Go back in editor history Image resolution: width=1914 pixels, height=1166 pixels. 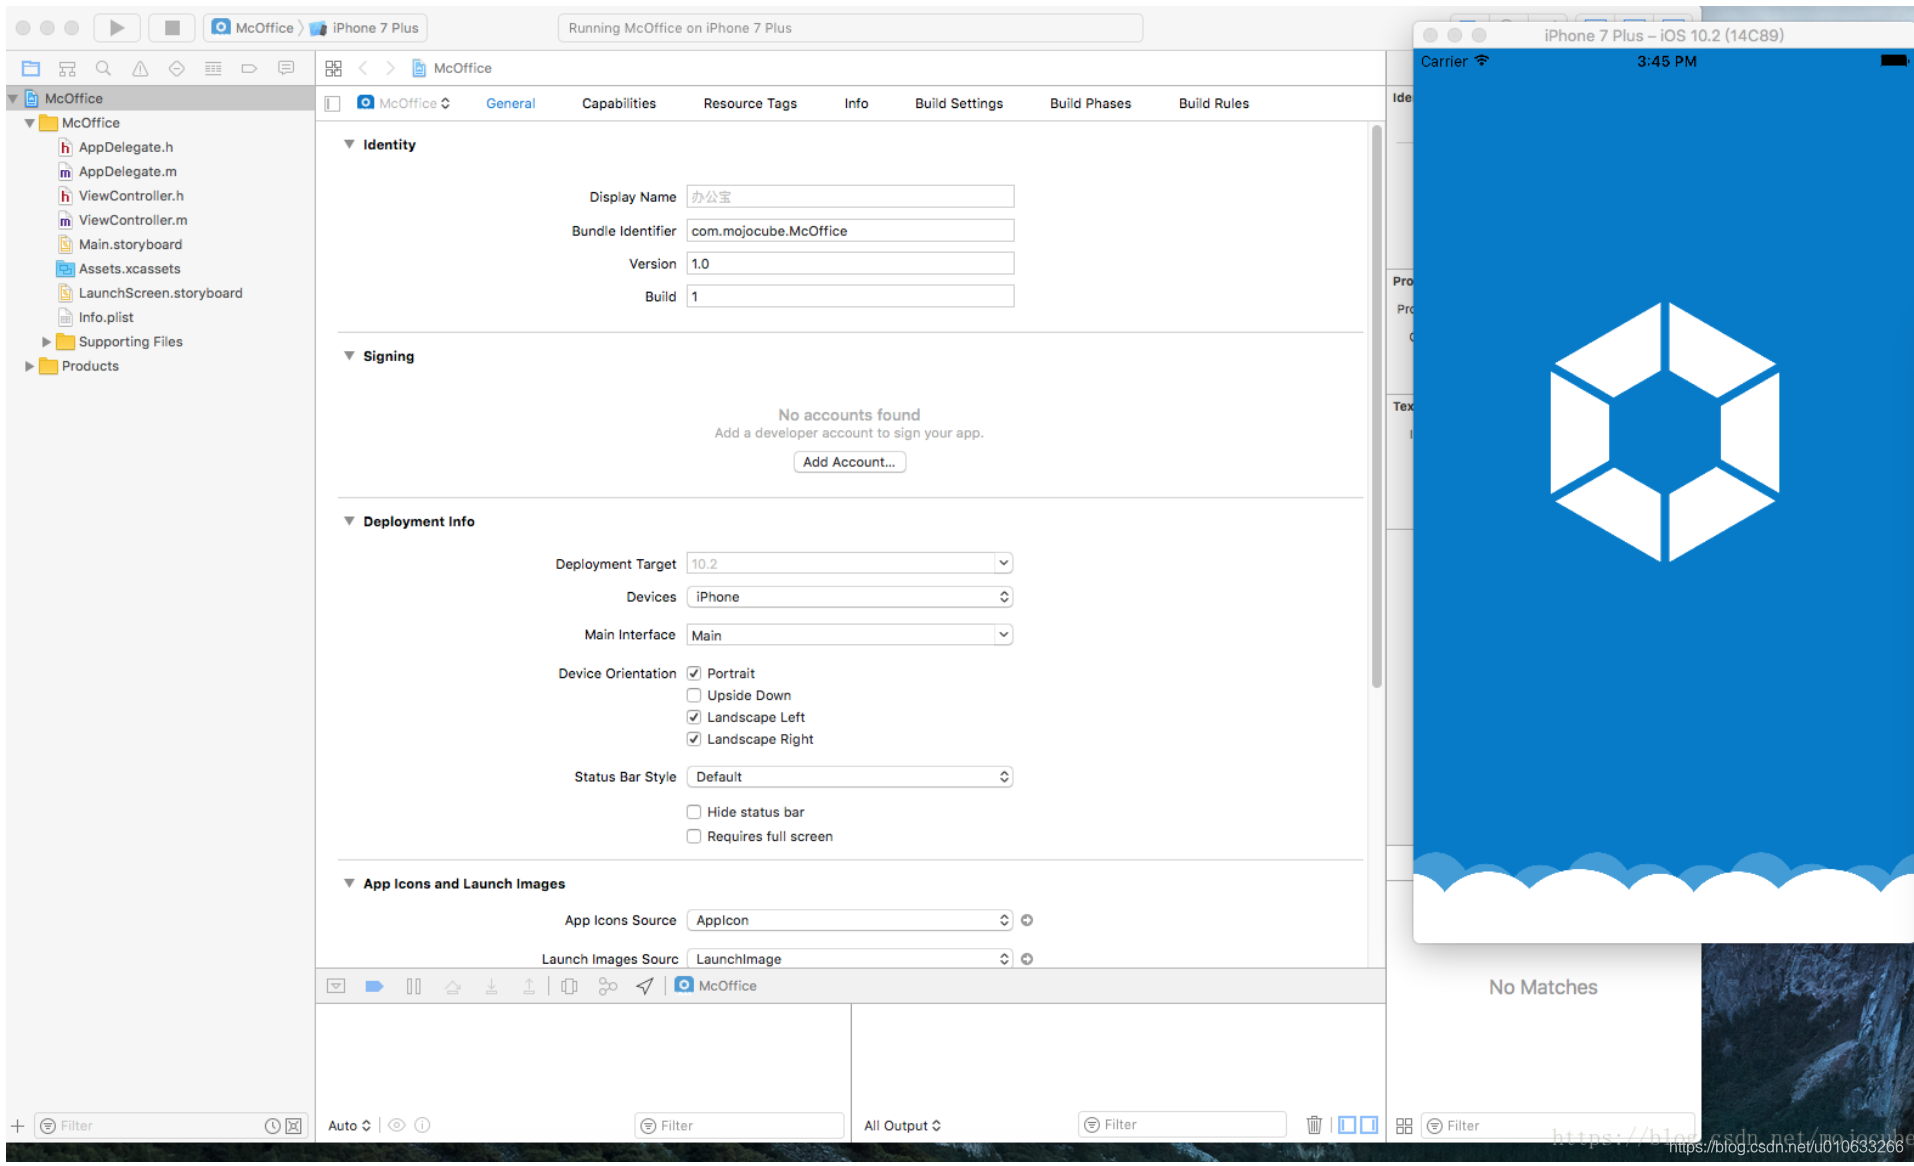tap(363, 68)
